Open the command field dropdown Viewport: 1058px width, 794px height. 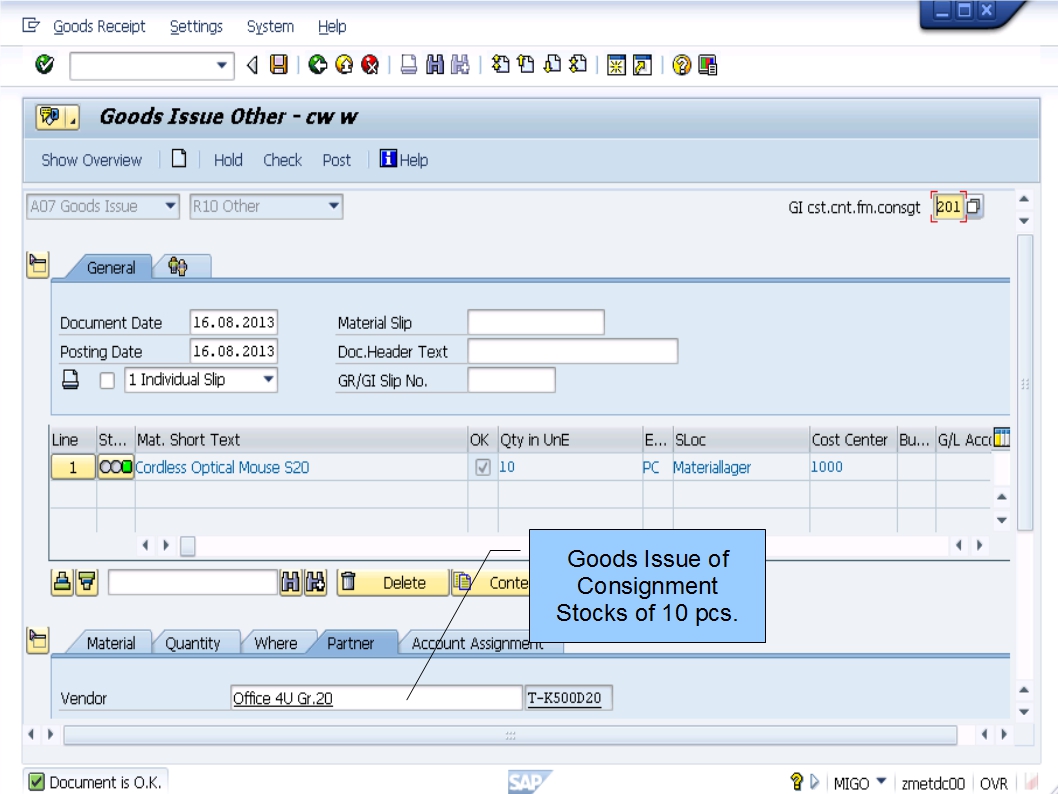(x=221, y=65)
